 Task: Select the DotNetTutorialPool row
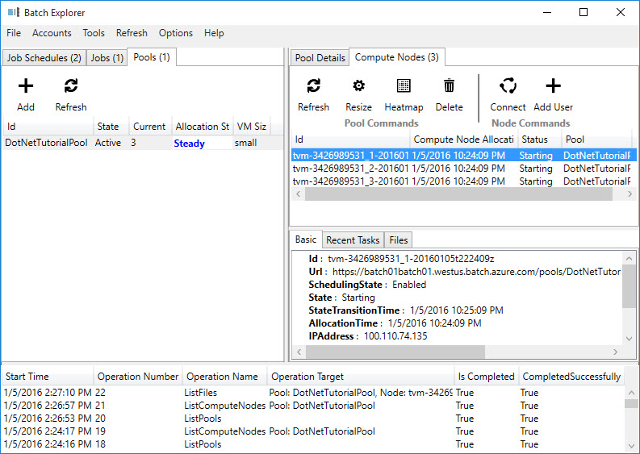[x=46, y=143]
